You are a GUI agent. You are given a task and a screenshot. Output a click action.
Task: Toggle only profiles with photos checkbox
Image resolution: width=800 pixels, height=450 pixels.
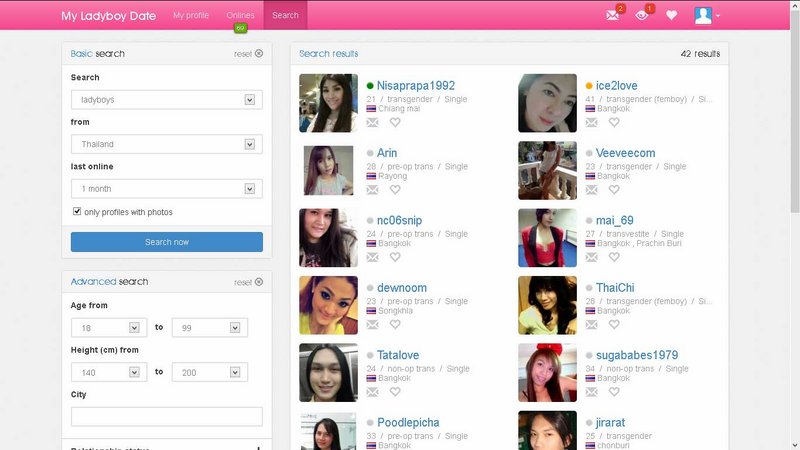click(x=77, y=211)
